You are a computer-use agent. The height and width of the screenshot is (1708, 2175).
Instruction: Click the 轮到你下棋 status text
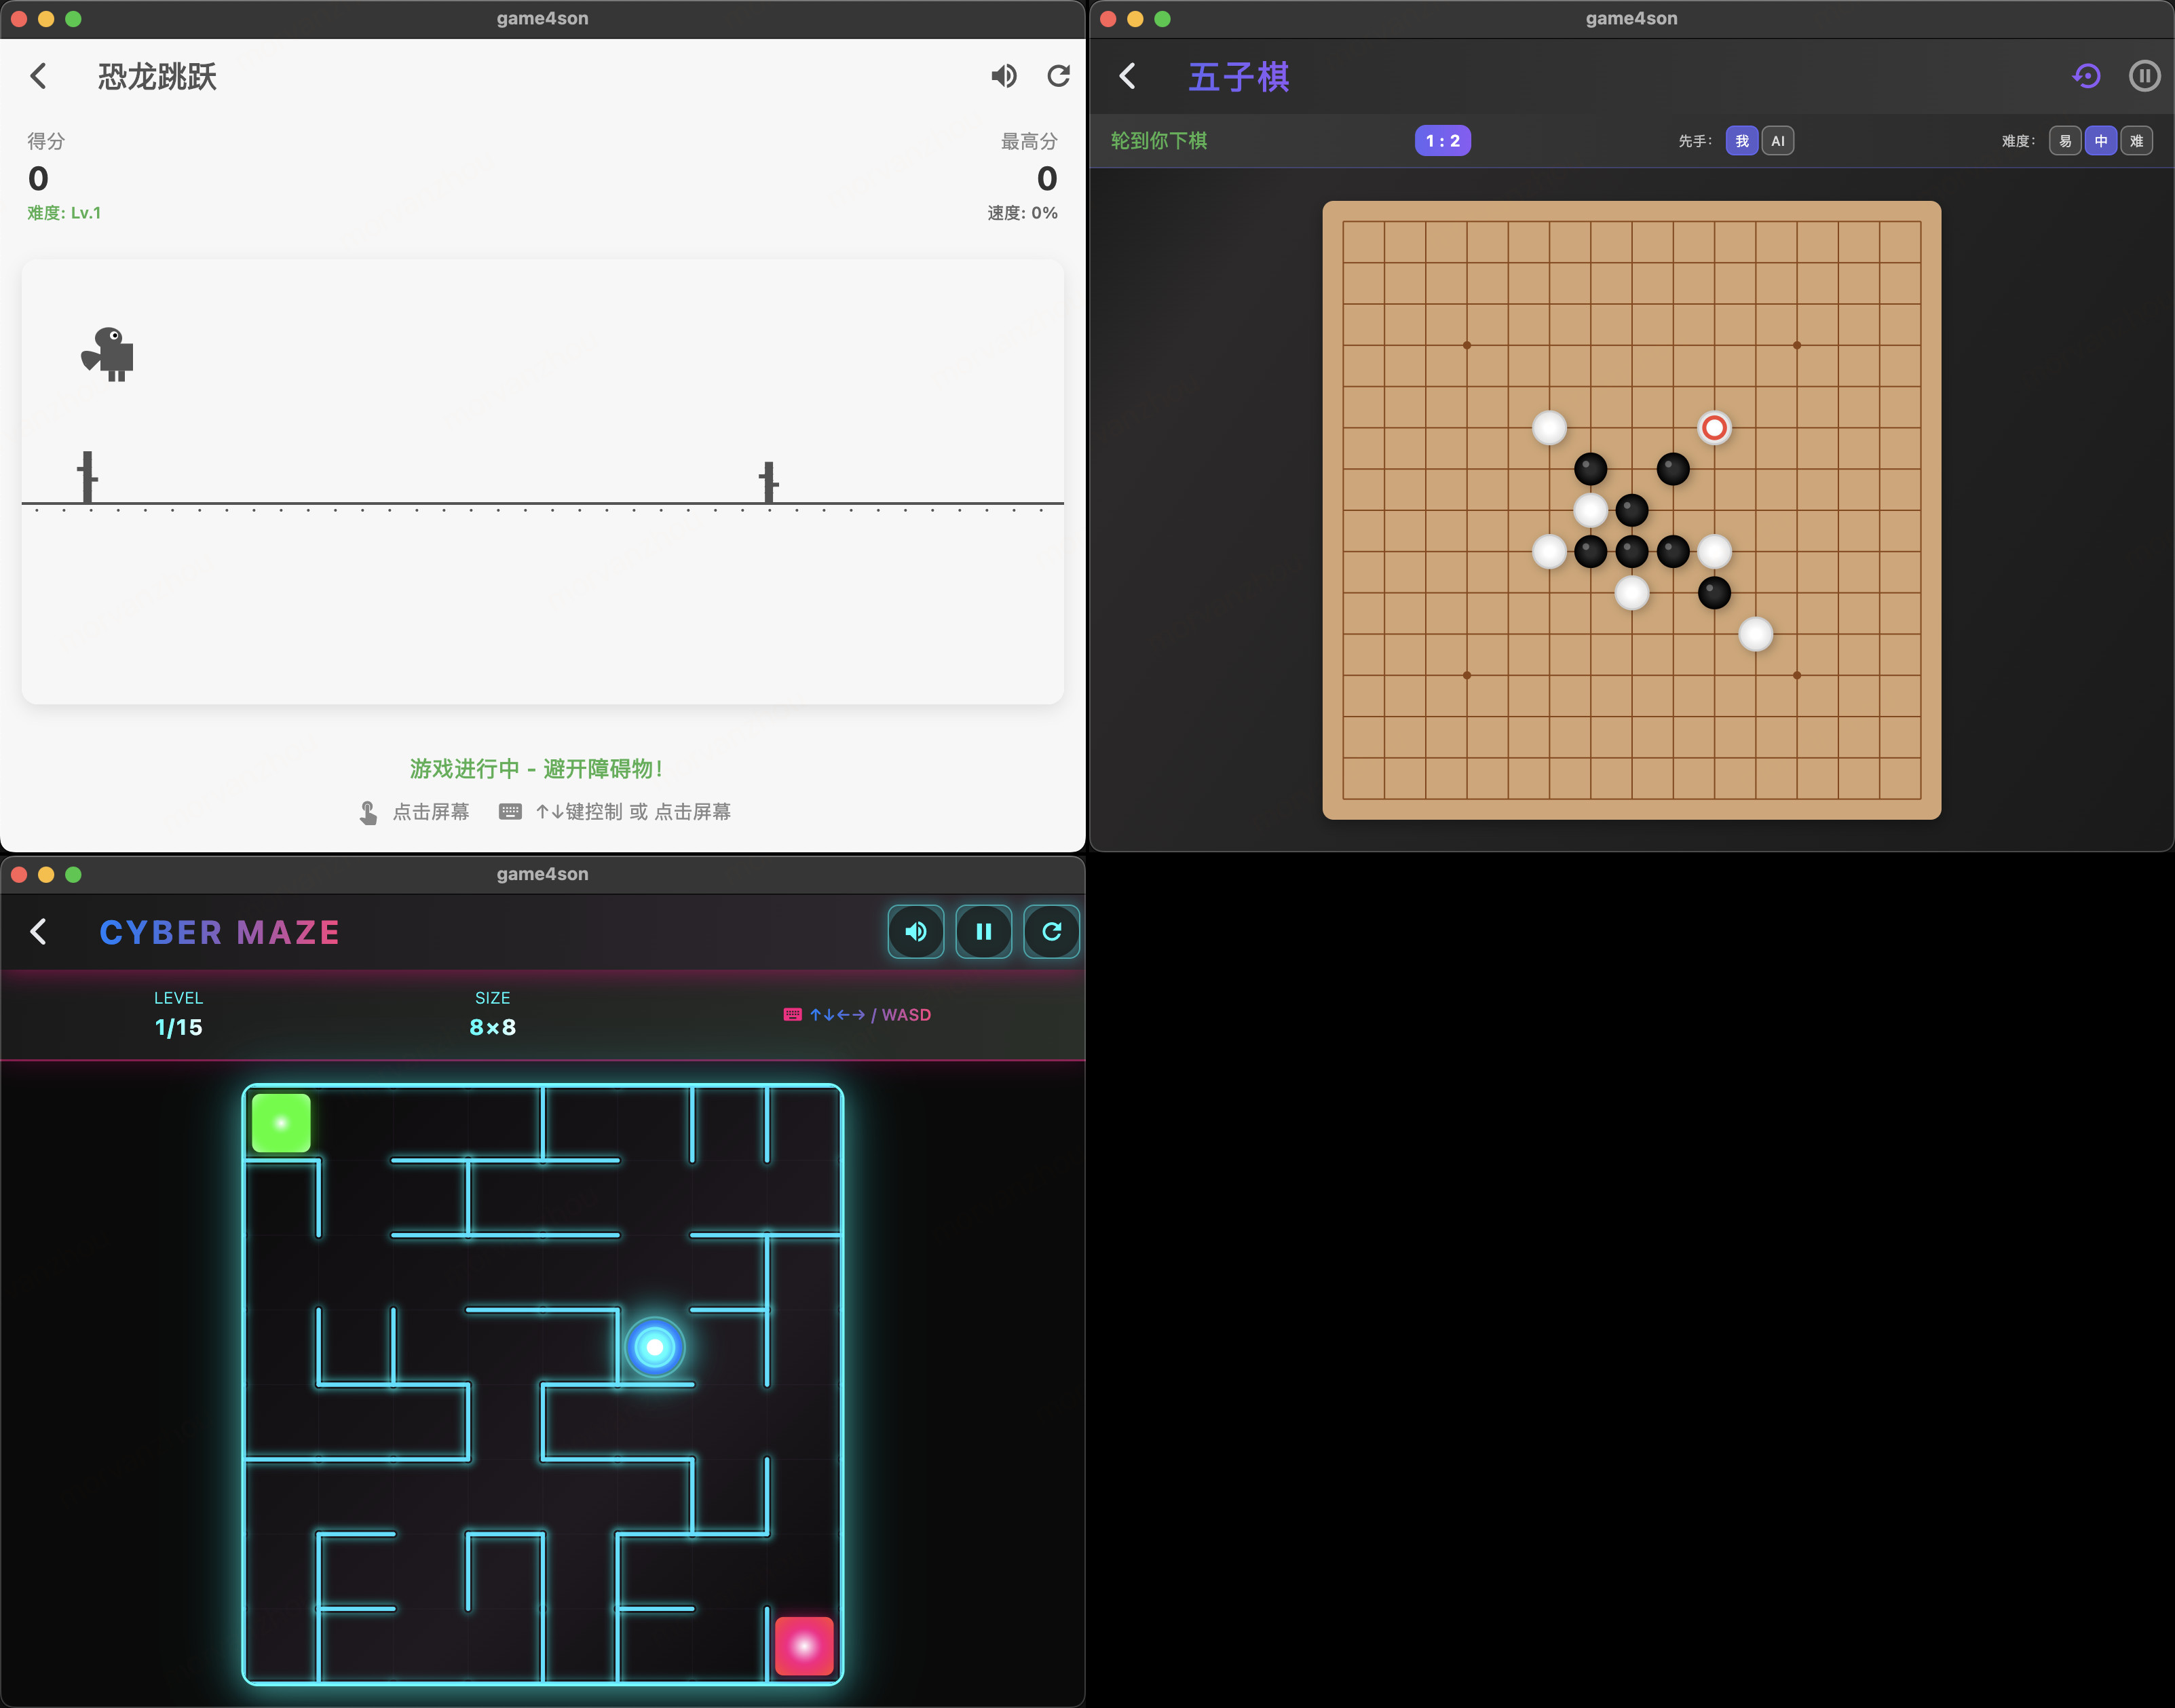click(x=1159, y=141)
